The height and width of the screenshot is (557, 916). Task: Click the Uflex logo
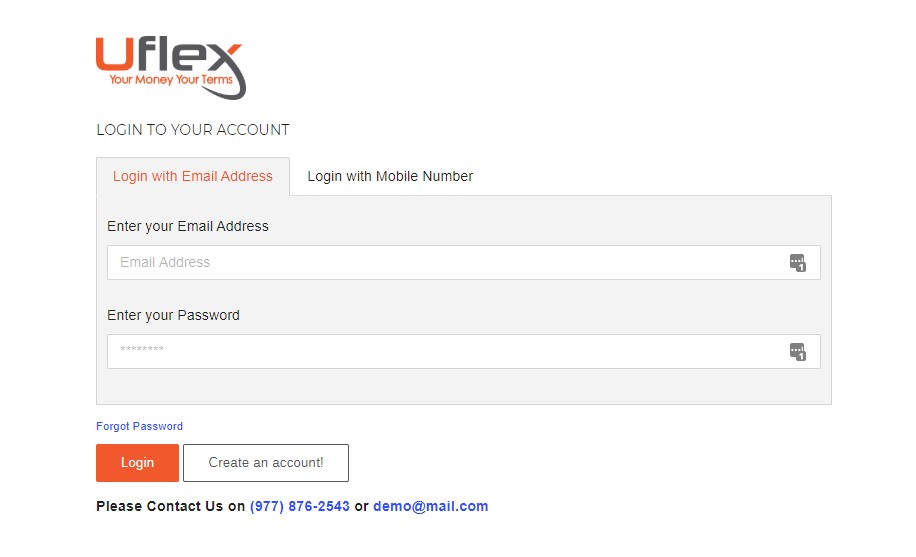tap(171, 68)
